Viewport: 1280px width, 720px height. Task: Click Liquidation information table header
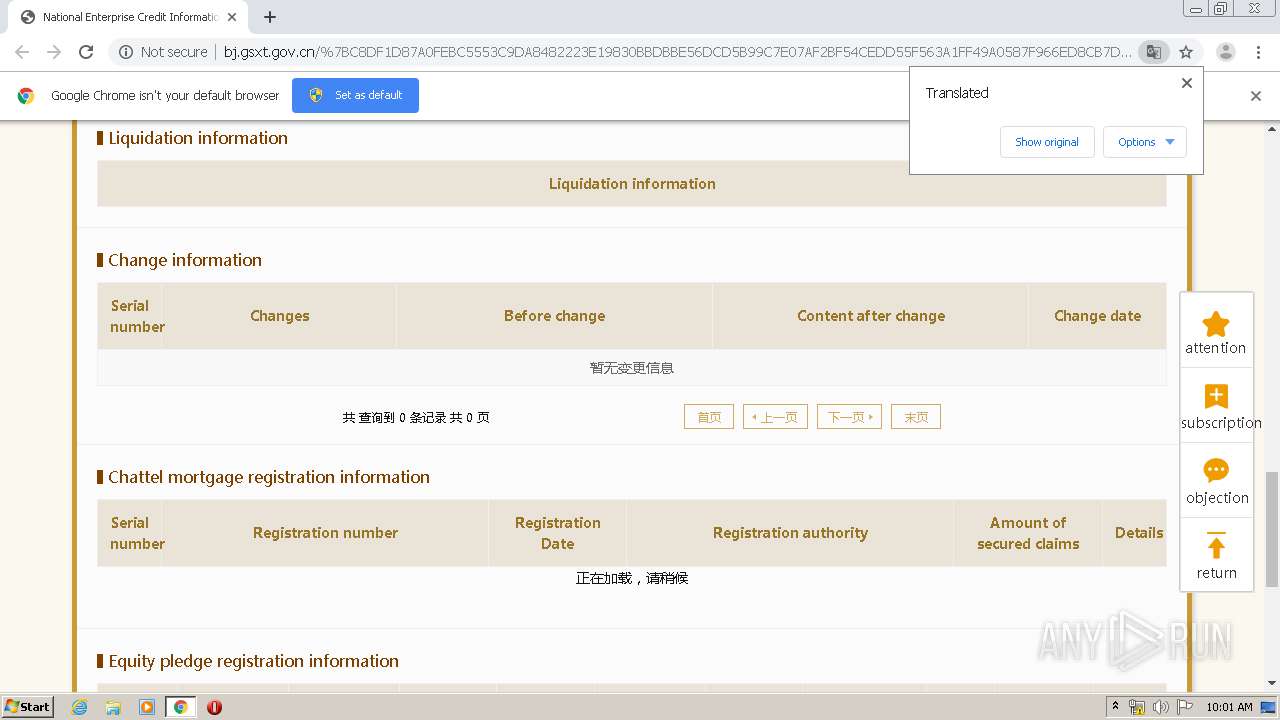coord(632,184)
